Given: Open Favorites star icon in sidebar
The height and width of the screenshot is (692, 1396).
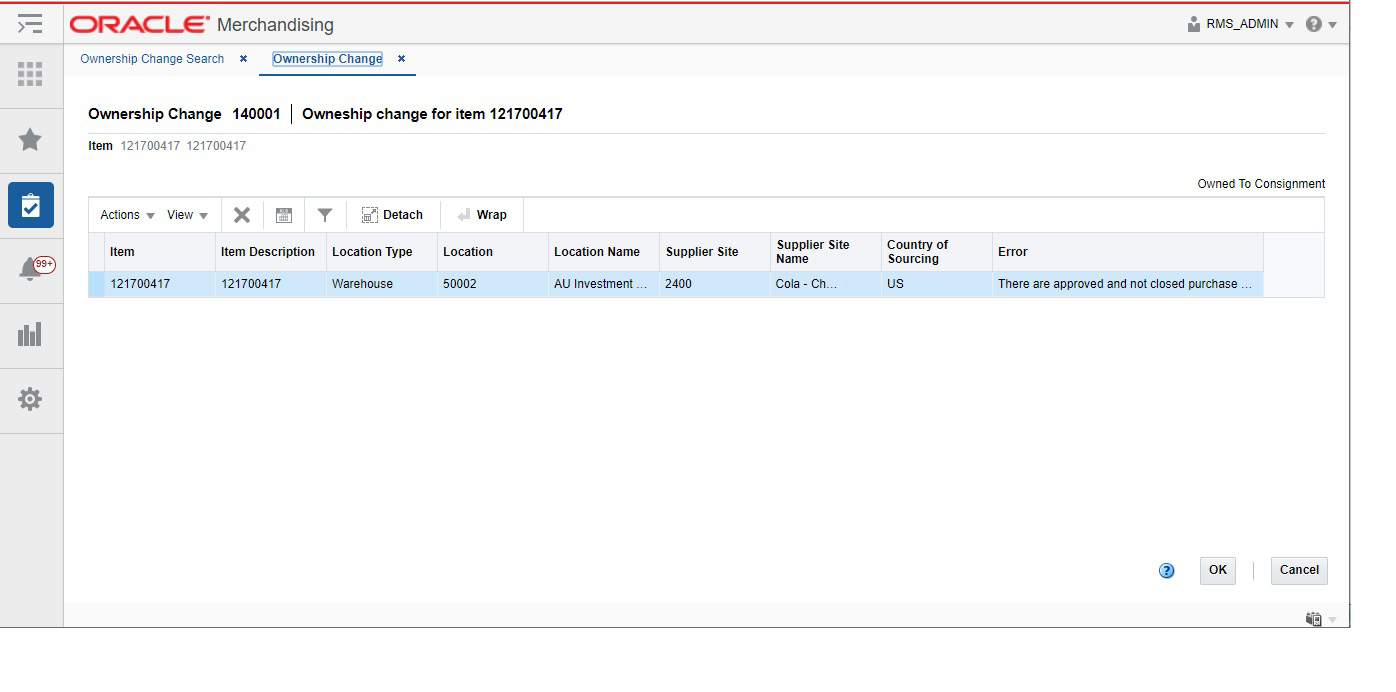Looking at the screenshot, I should 30,139.
